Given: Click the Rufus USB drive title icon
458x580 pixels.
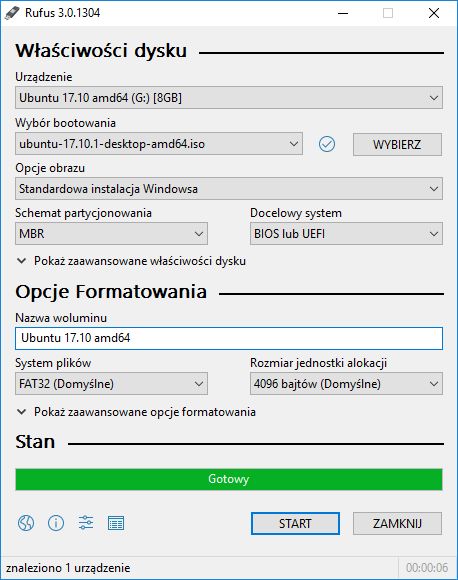Looking at the screenshot, I should click(x=12, y=13).
